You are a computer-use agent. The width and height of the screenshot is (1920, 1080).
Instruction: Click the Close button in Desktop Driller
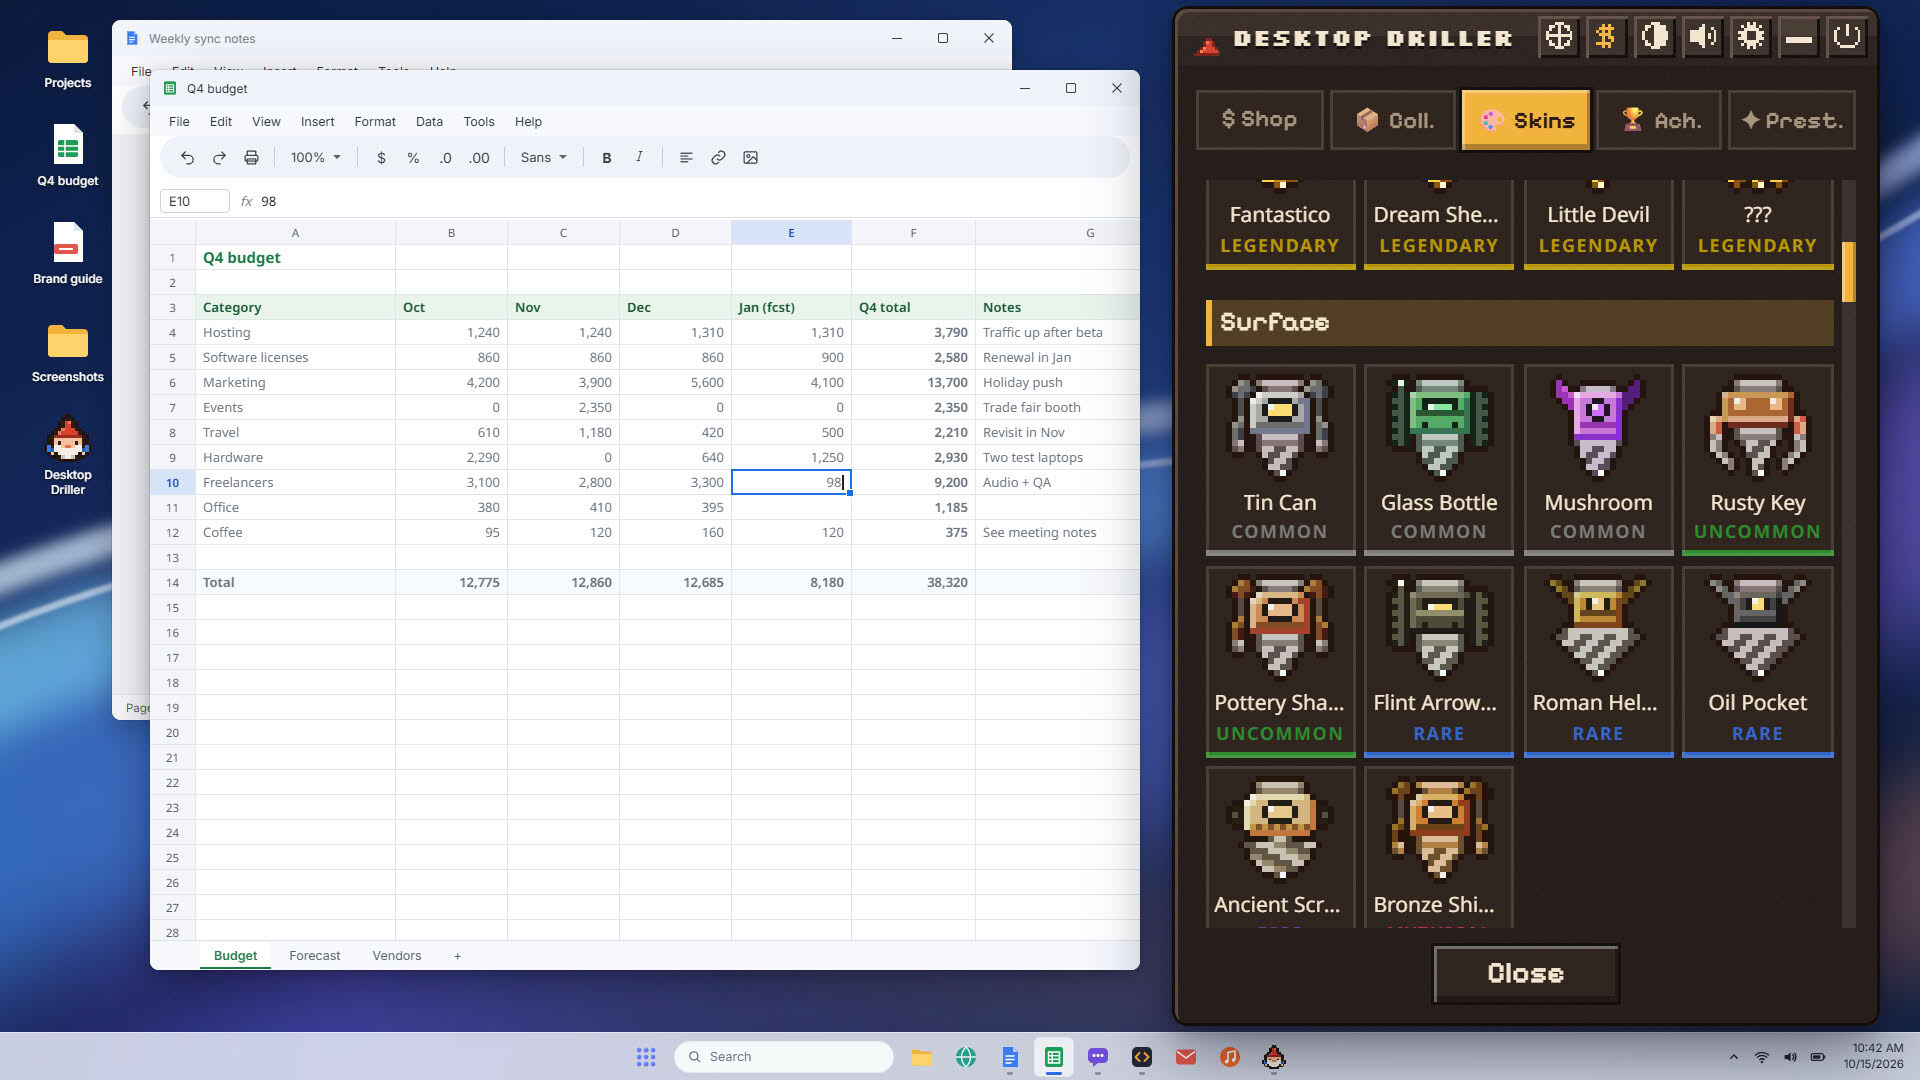pos(1525,974)
